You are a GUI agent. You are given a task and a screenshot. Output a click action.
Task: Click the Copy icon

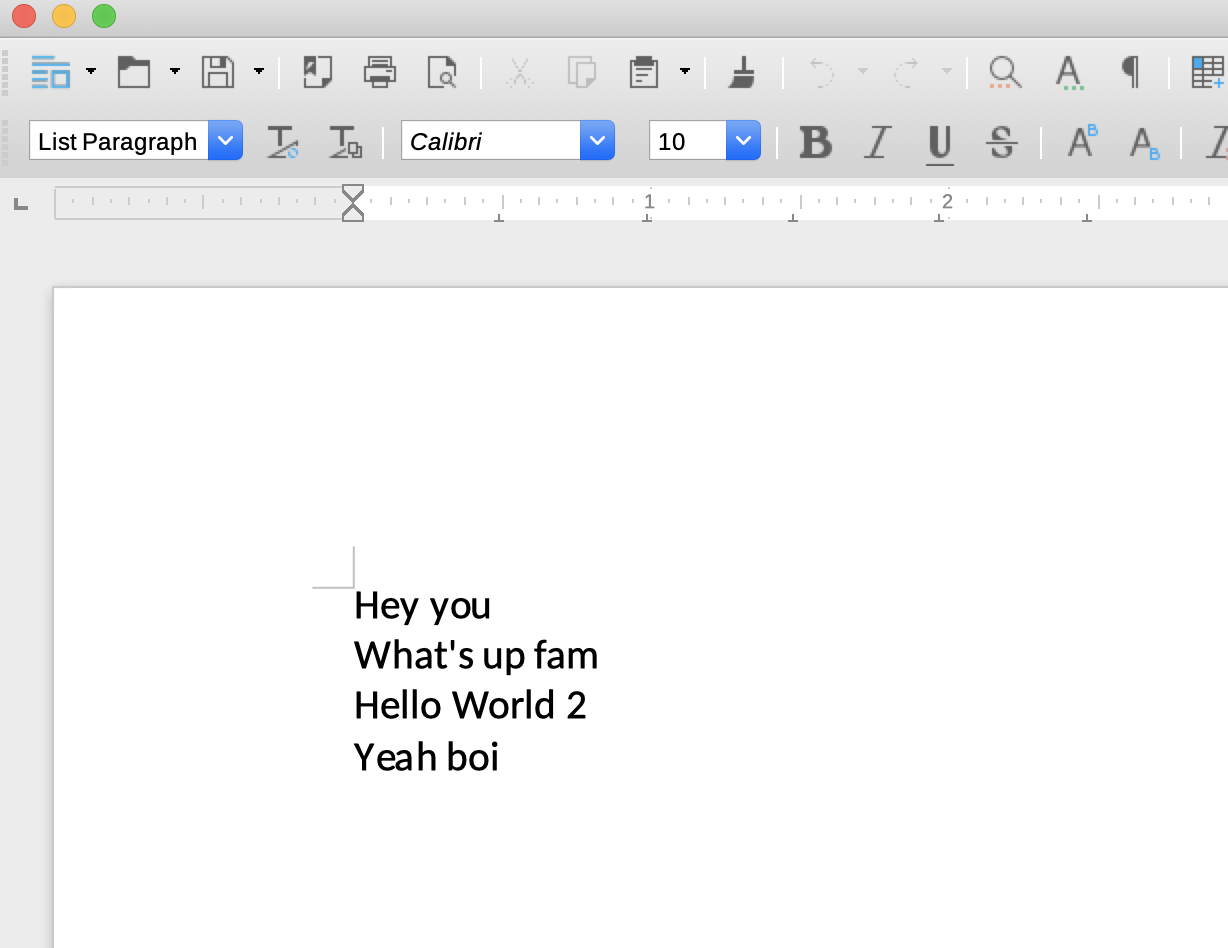tap(581, 72)
